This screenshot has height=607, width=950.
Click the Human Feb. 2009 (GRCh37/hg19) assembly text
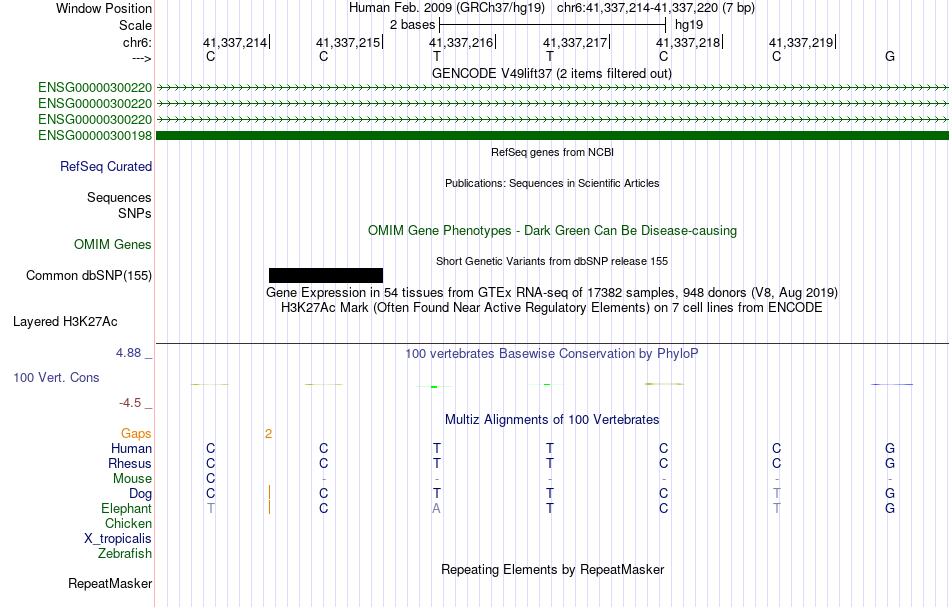447,8
